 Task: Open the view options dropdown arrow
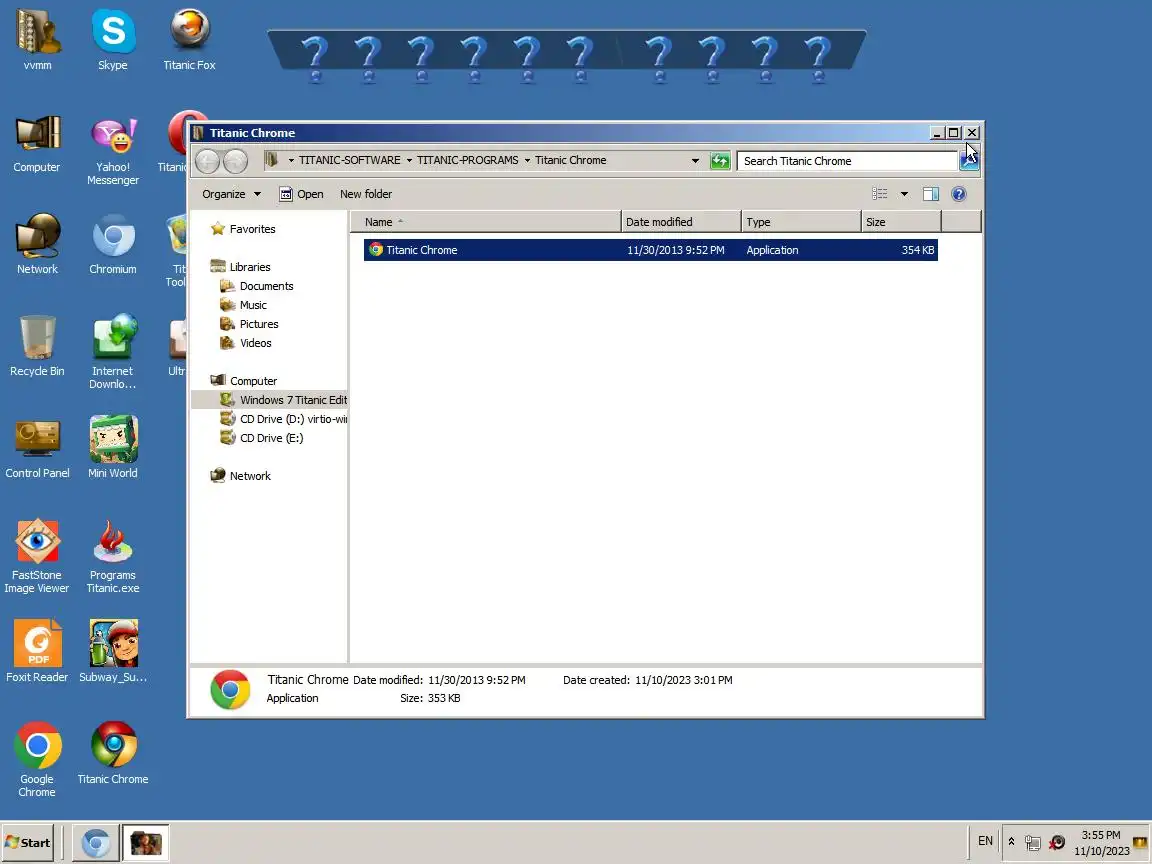904,194
